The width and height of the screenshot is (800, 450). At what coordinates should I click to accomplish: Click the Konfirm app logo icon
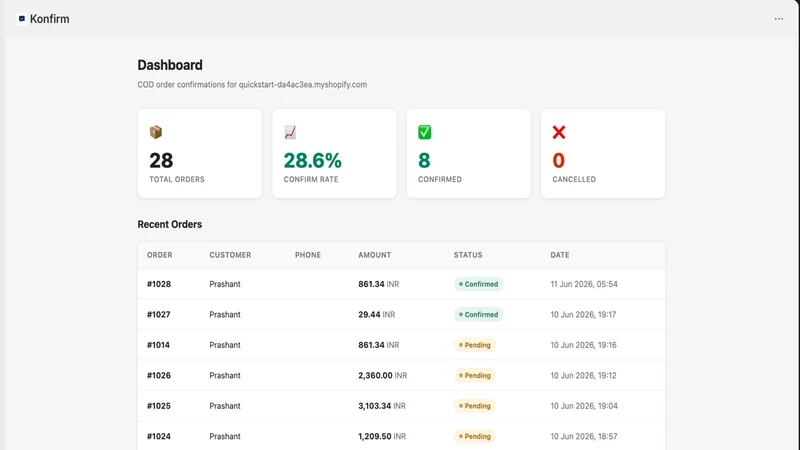(x=21, y=19)
